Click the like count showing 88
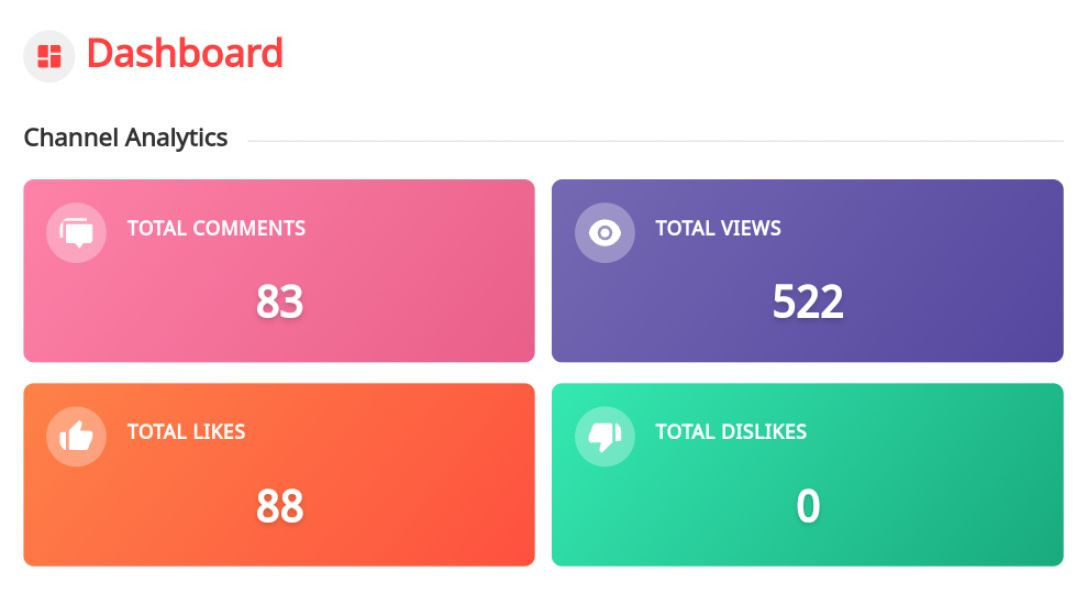Image resolution: width=1076 pixels, height=604 pixels. 280,505
